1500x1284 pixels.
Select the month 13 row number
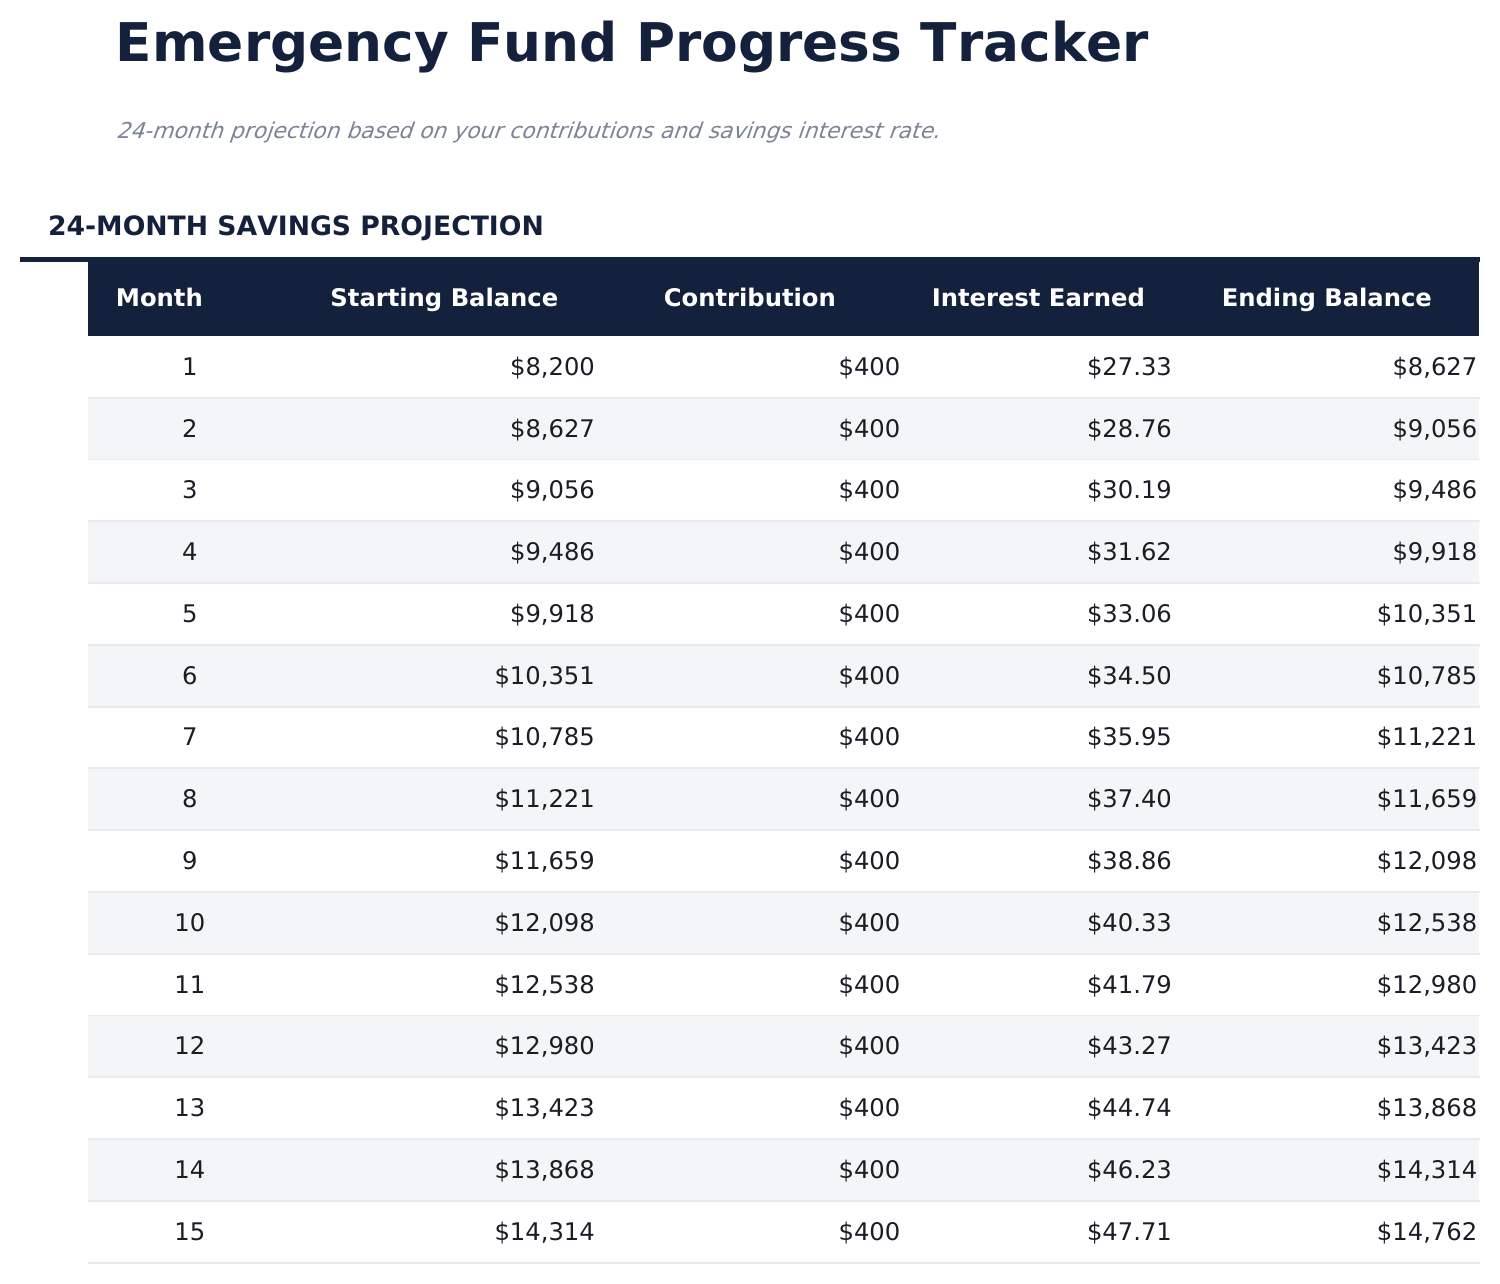189,1108
